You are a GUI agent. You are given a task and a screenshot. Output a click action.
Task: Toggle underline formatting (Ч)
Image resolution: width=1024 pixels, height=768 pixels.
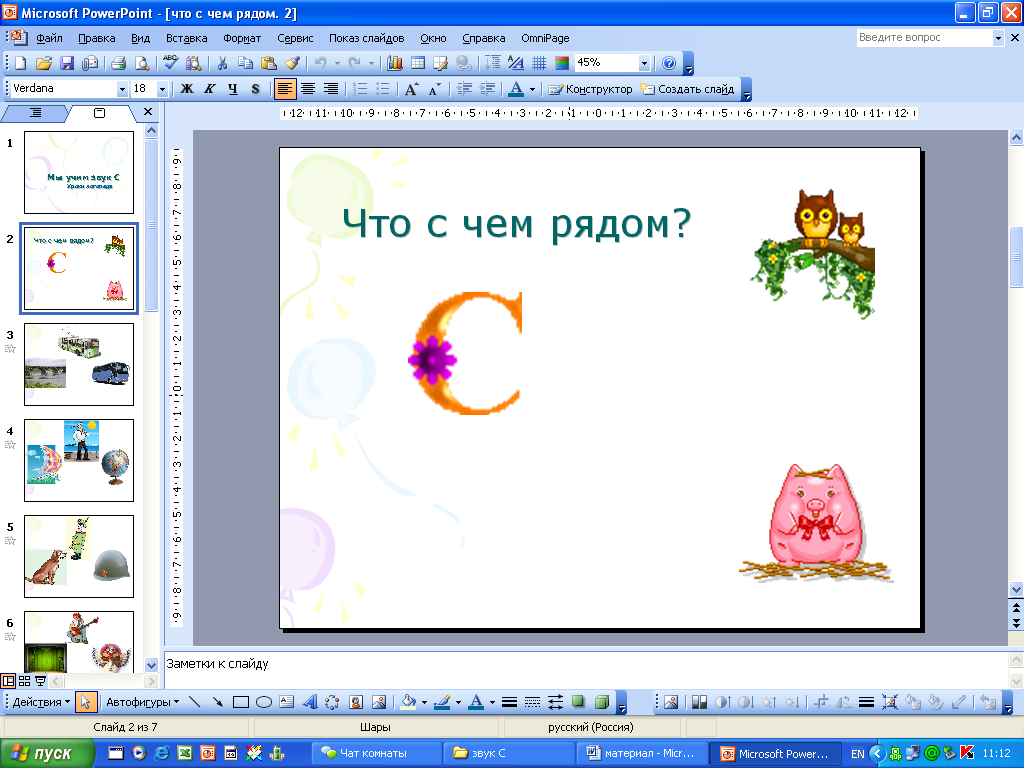pyautogui.click(x=232, y=89)
